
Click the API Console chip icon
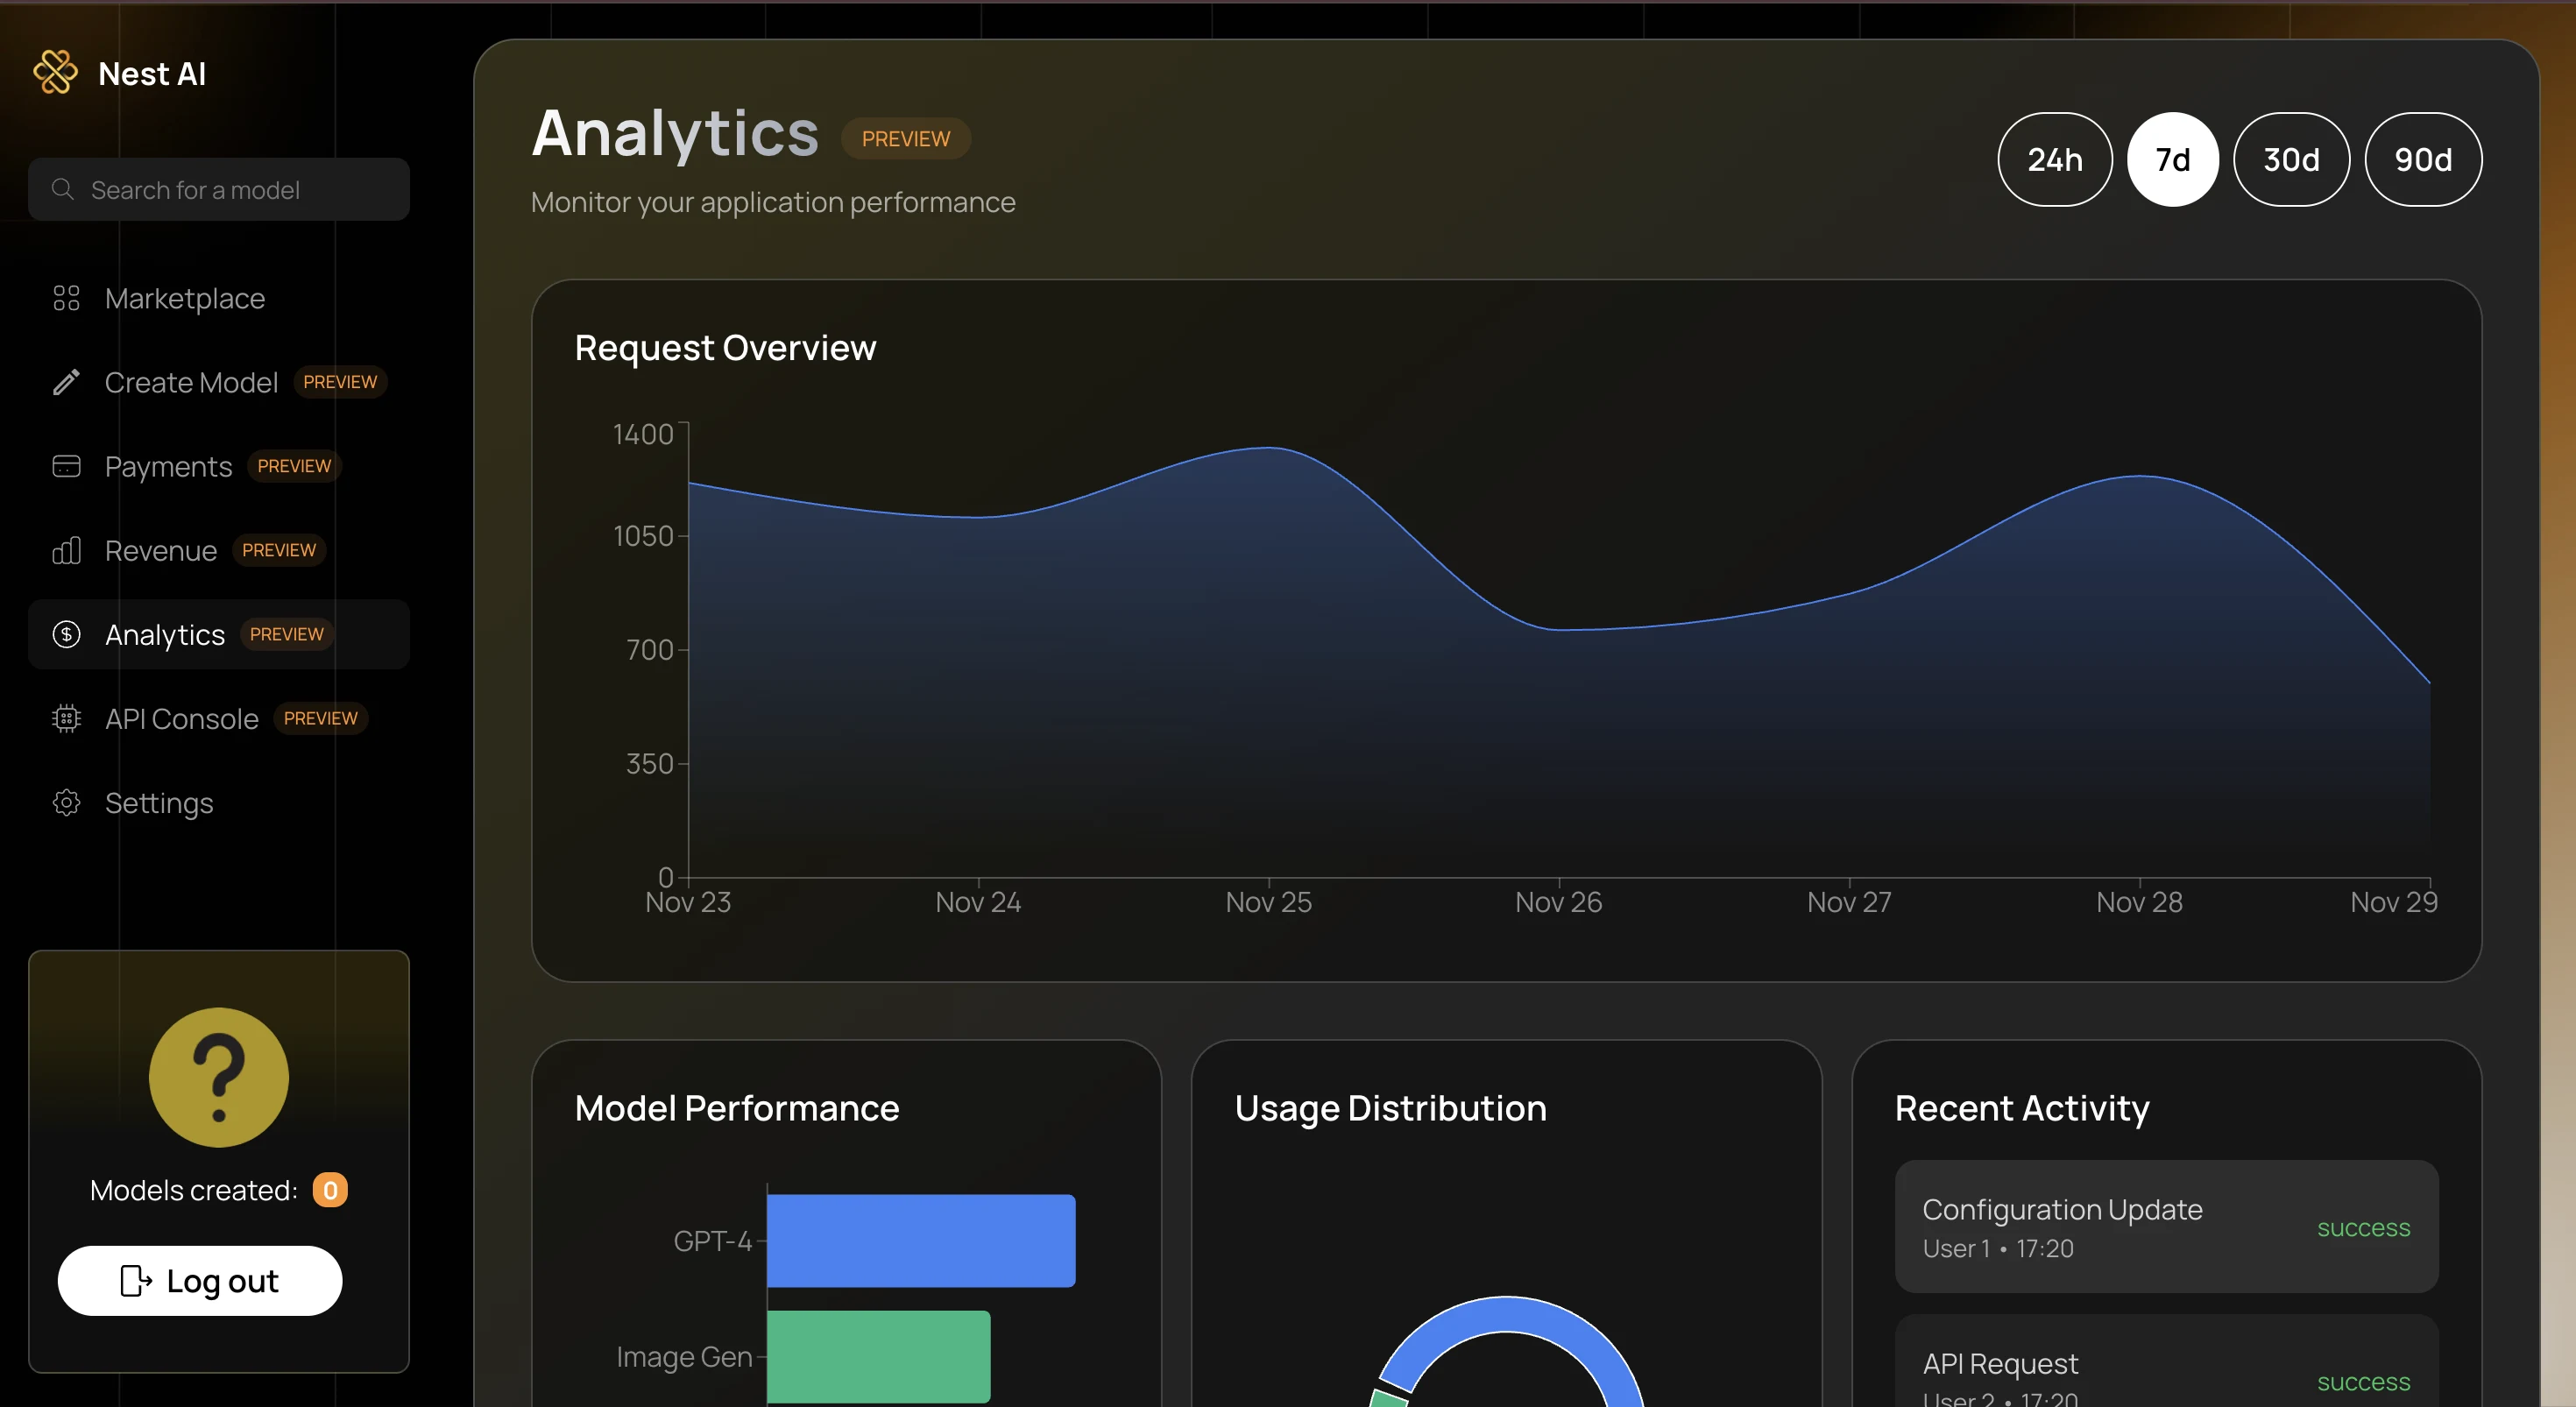click(66, 718)
